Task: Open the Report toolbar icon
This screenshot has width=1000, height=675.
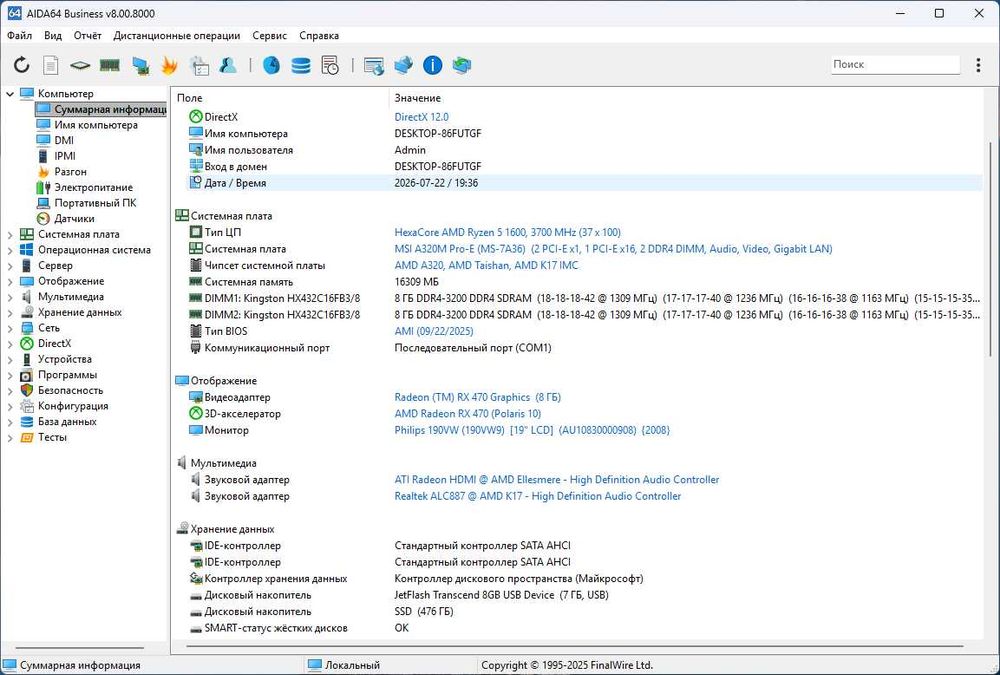Action: tap(51, 65)
